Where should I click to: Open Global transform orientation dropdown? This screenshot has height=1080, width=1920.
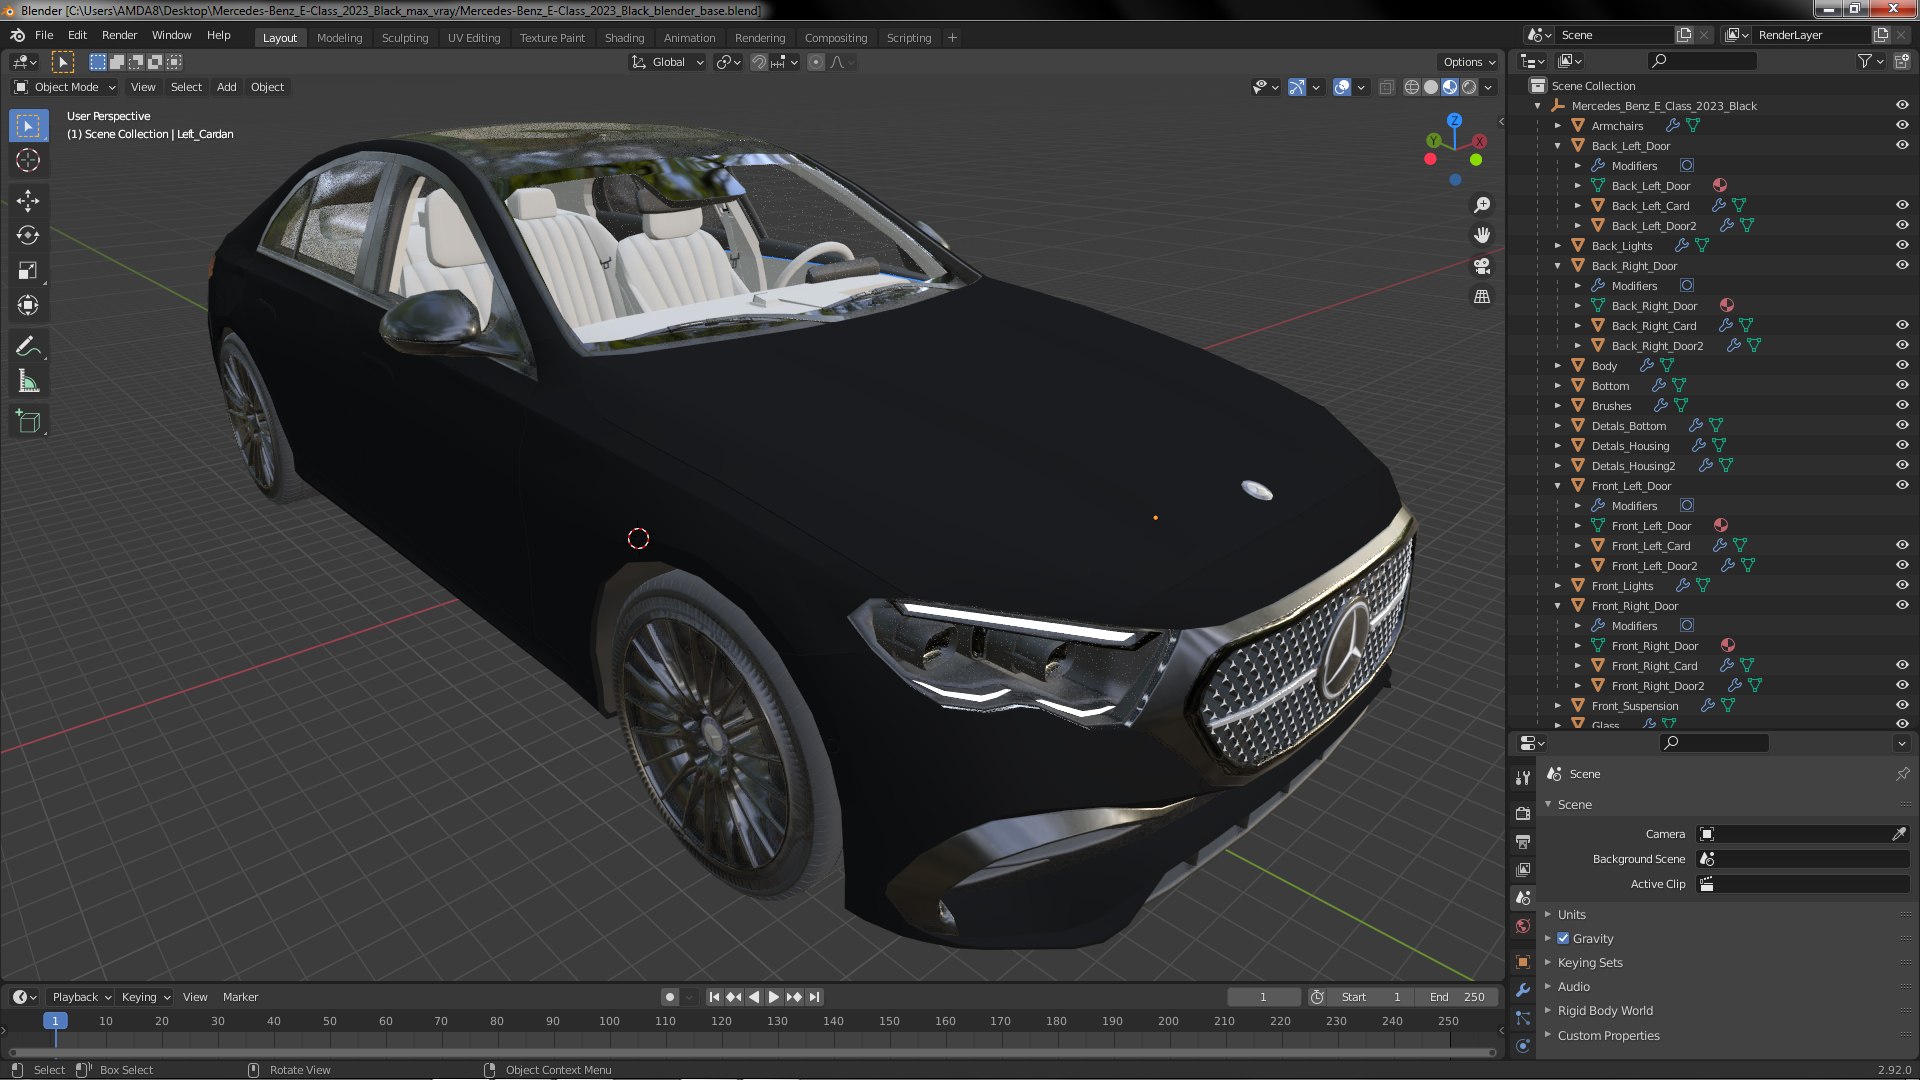click(668, 62)
